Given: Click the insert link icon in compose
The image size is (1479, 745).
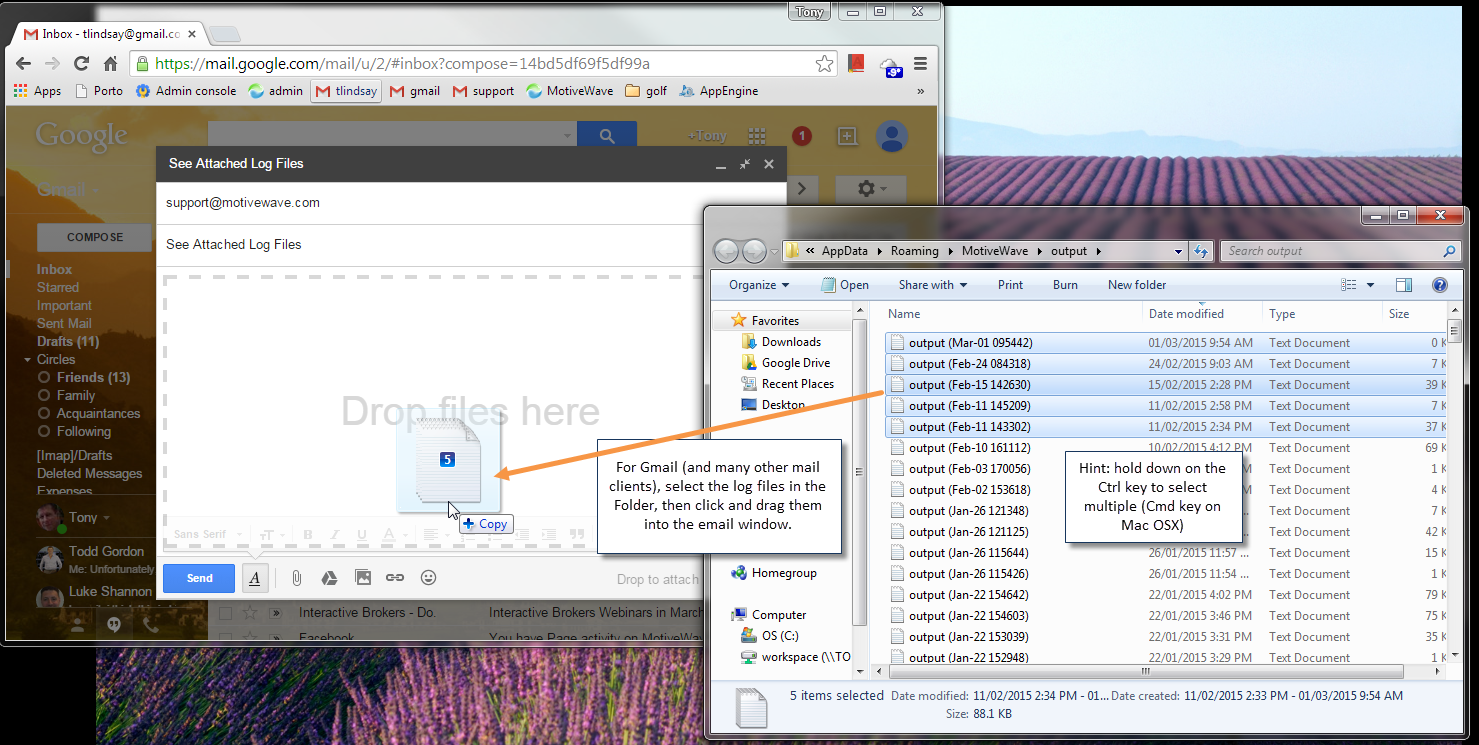Looking at the screenshot, I should 395,578.
